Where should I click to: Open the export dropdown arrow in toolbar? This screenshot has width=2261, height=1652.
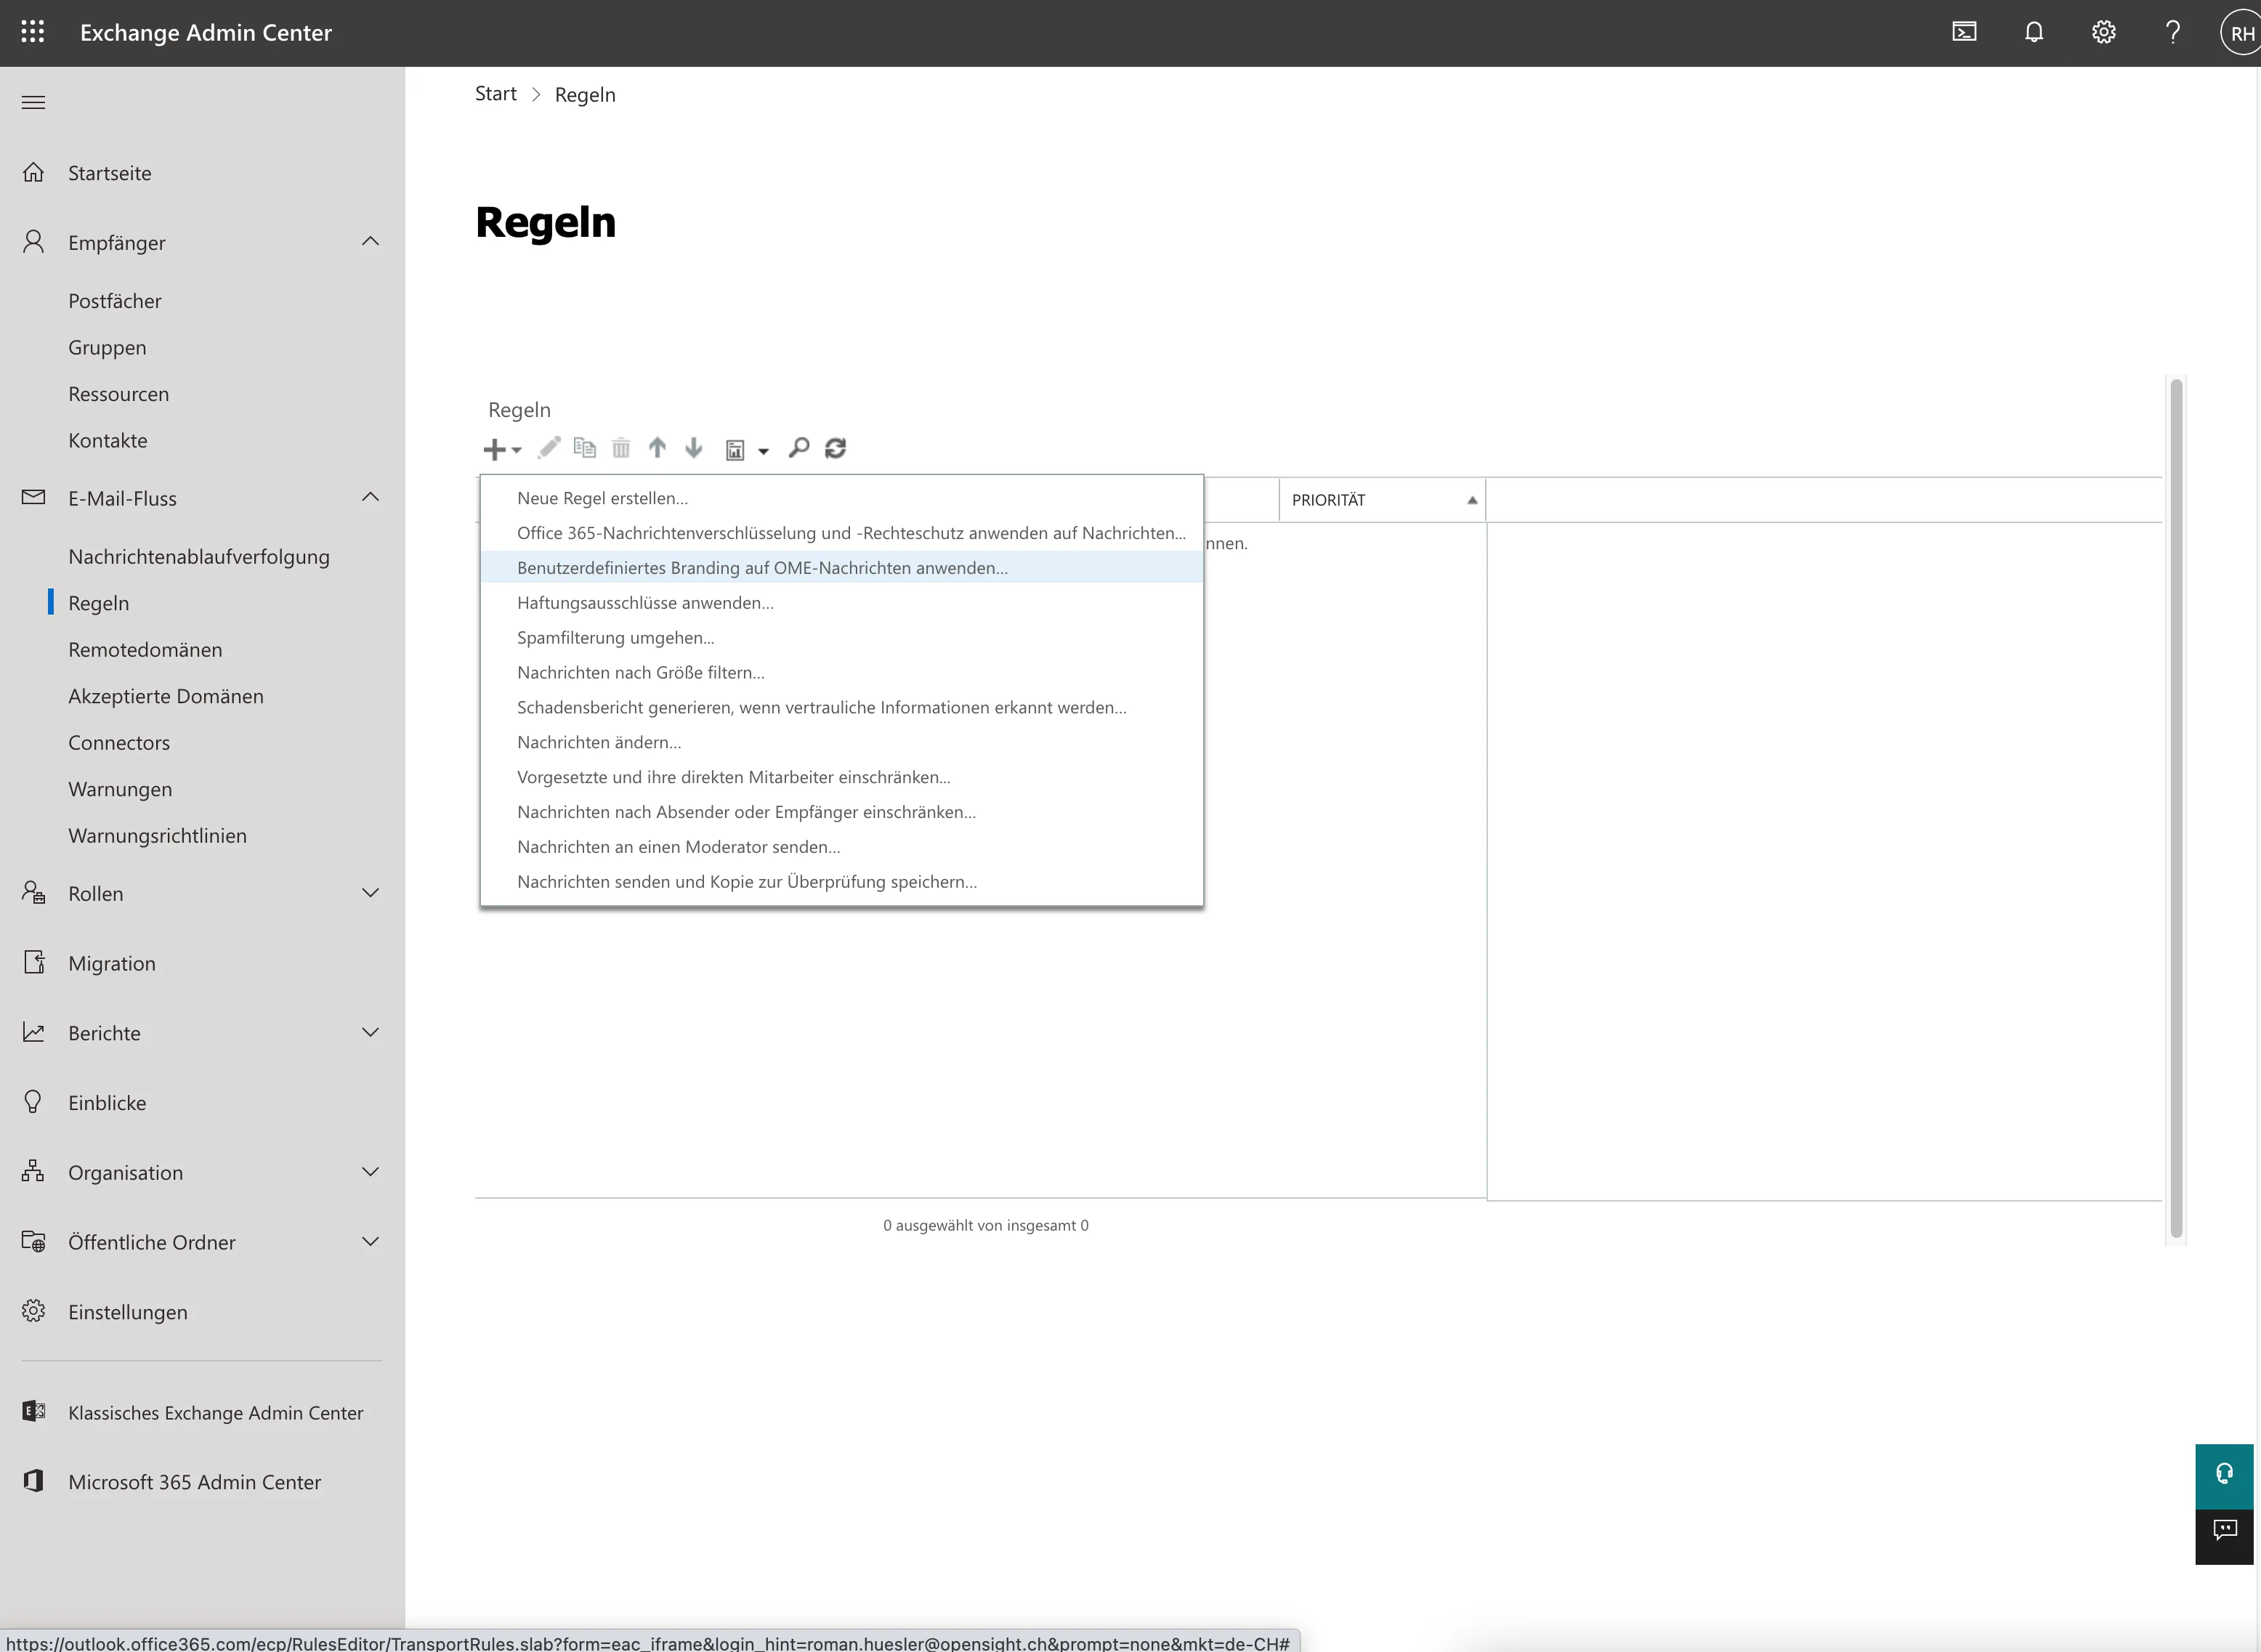pyautogui.click(x=763, y=451)
